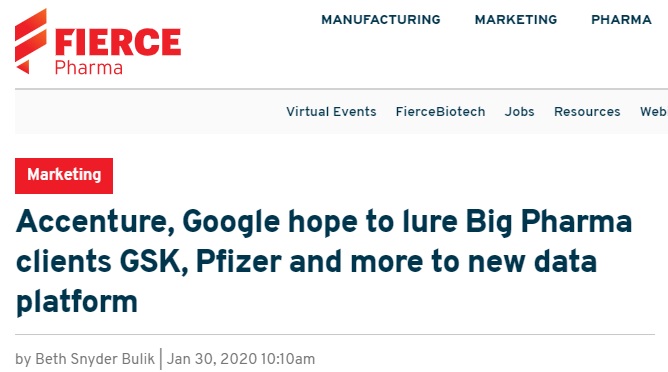Click the article headline about Accenture and Google
Image resolution: width=668 pixels, height=372 pixels.
(324, 262)
